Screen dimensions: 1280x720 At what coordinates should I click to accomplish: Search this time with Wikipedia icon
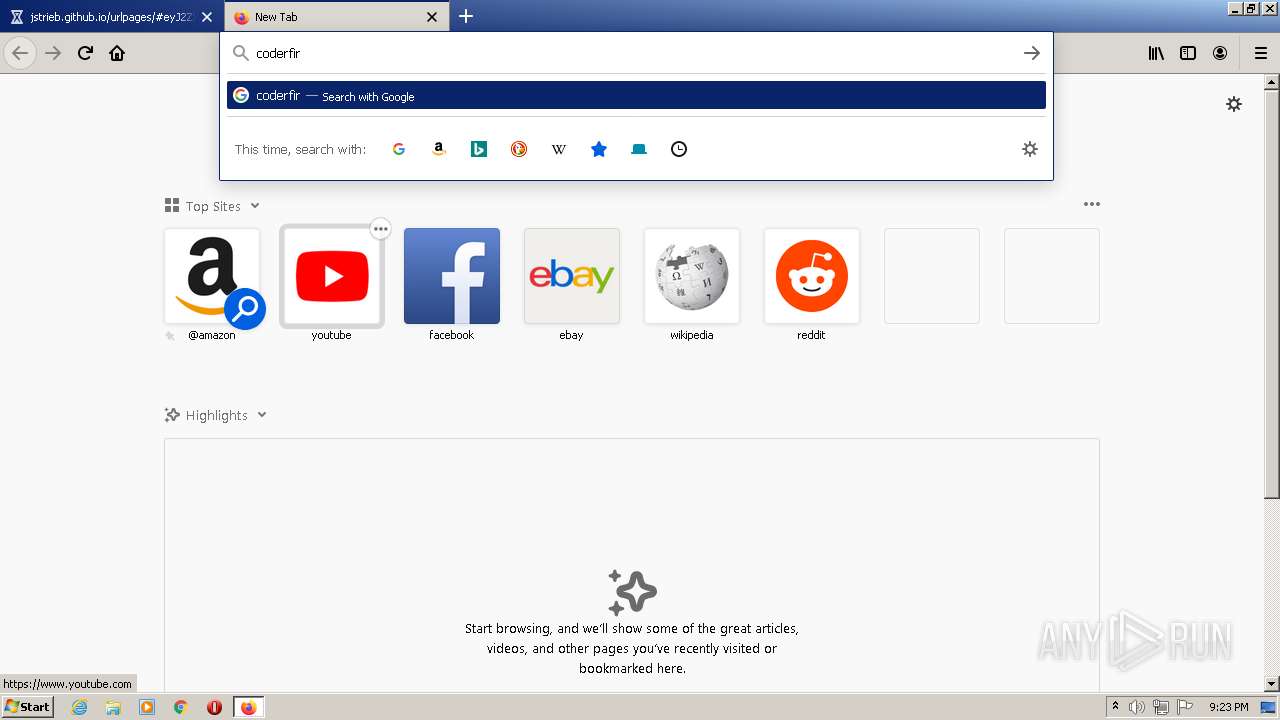[x=559, y=149]
